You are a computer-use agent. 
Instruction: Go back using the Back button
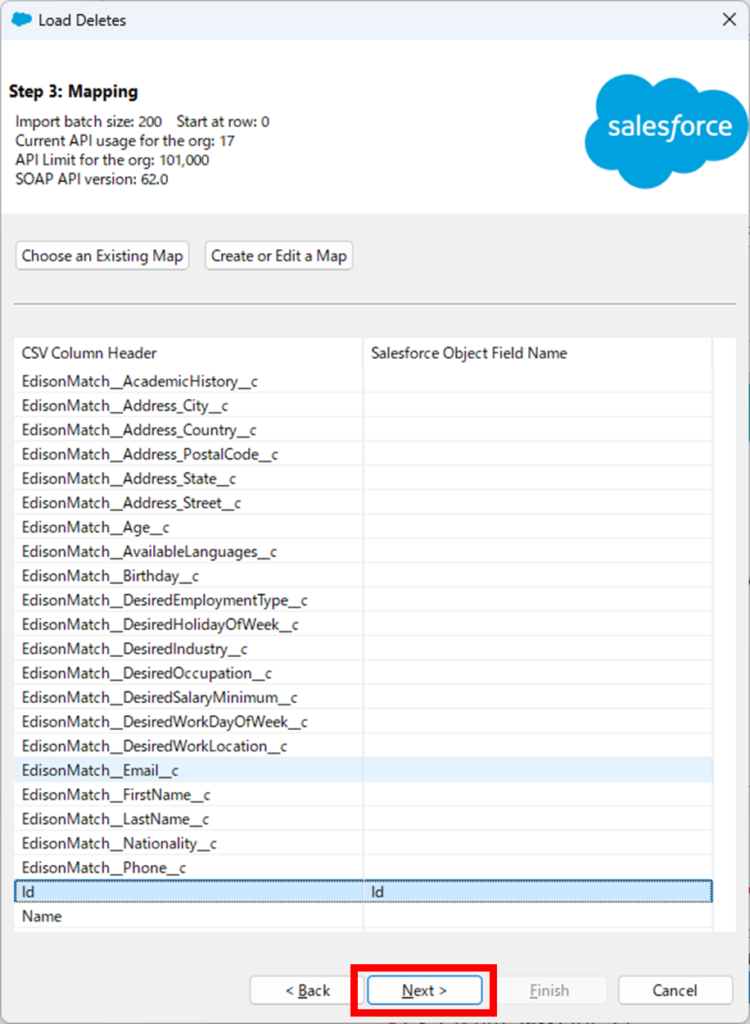pyautogui.click(x=307, y=990)
